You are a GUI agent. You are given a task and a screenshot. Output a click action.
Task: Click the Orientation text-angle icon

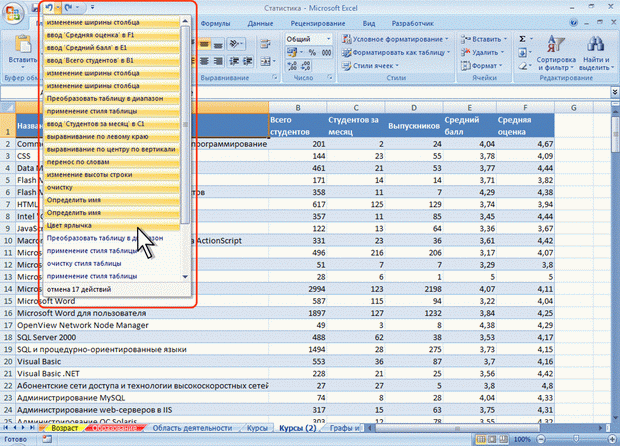point(236,43)
